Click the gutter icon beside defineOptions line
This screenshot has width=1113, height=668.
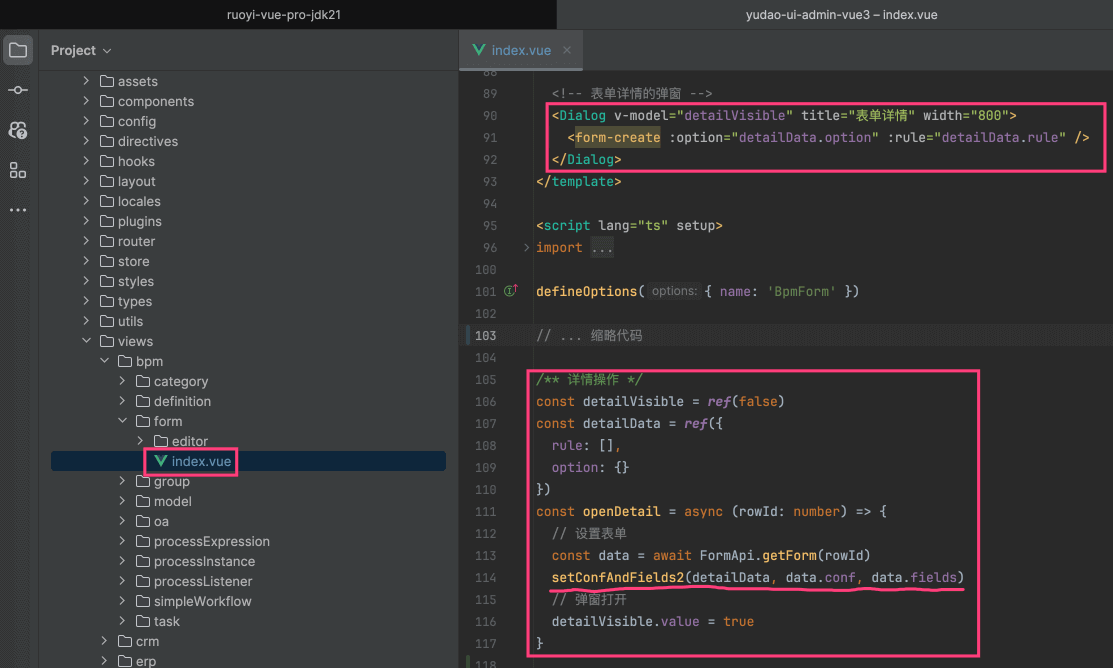point(511,292)
